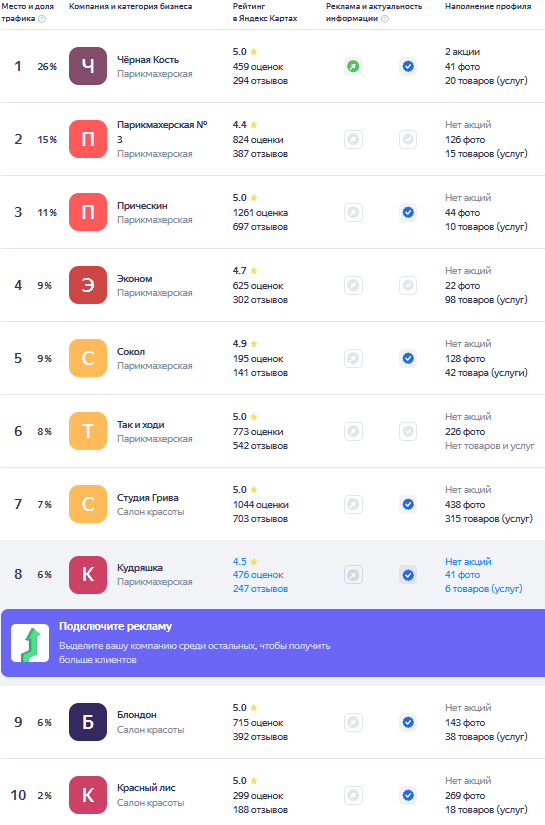Viewport: 545px width, 825px height.
Task: Click the green advertising icon for Чёрная Кость
Action: [x=354, y=66]
